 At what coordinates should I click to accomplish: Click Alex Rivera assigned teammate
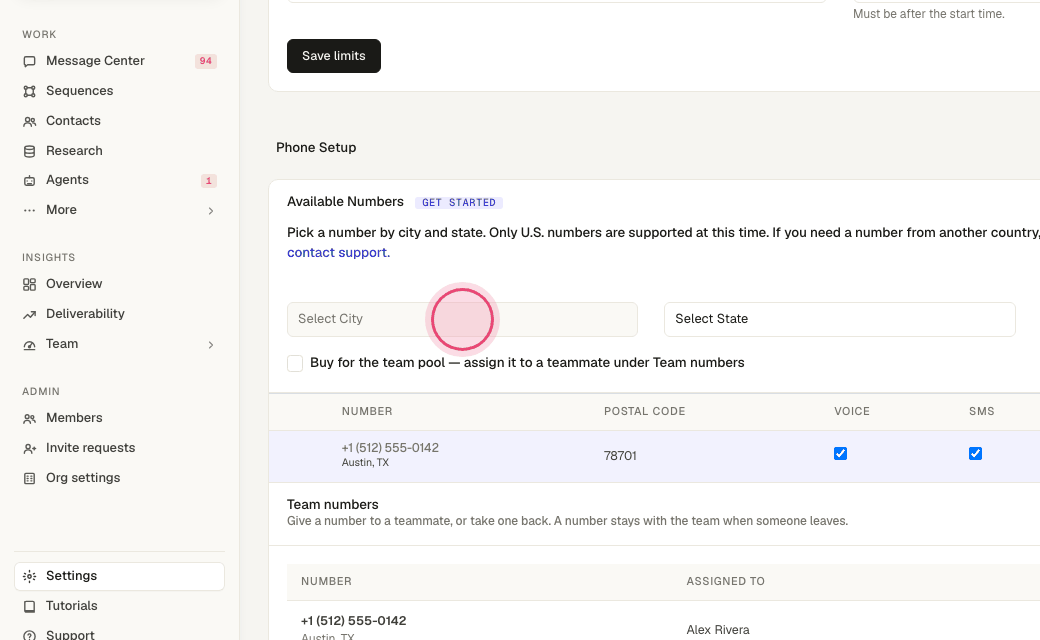[718, 629]
